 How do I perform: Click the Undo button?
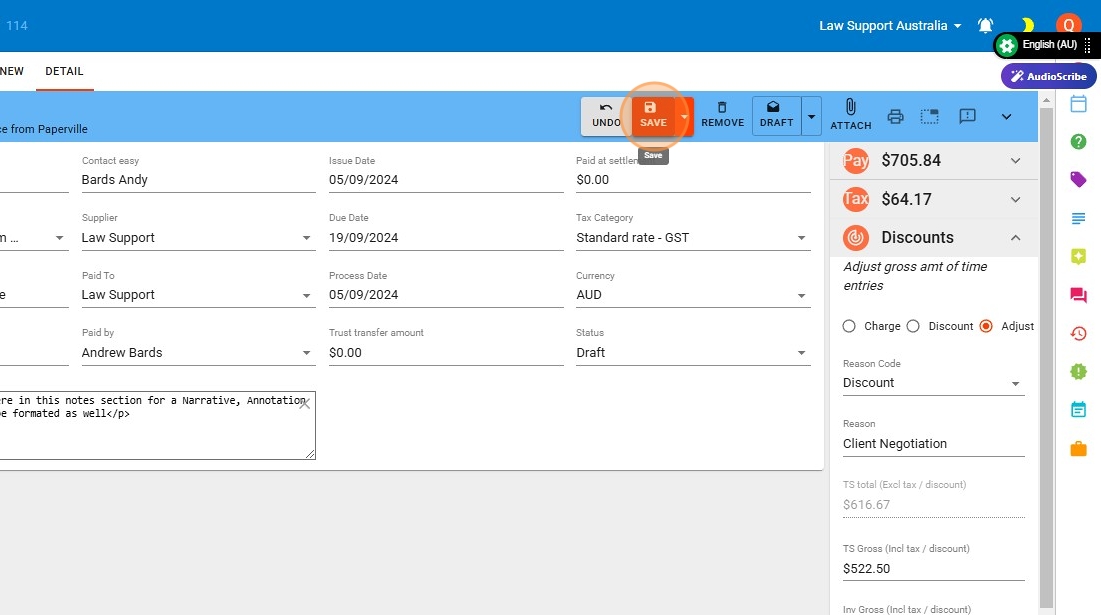pyautogui.click(x=606, y=115)
